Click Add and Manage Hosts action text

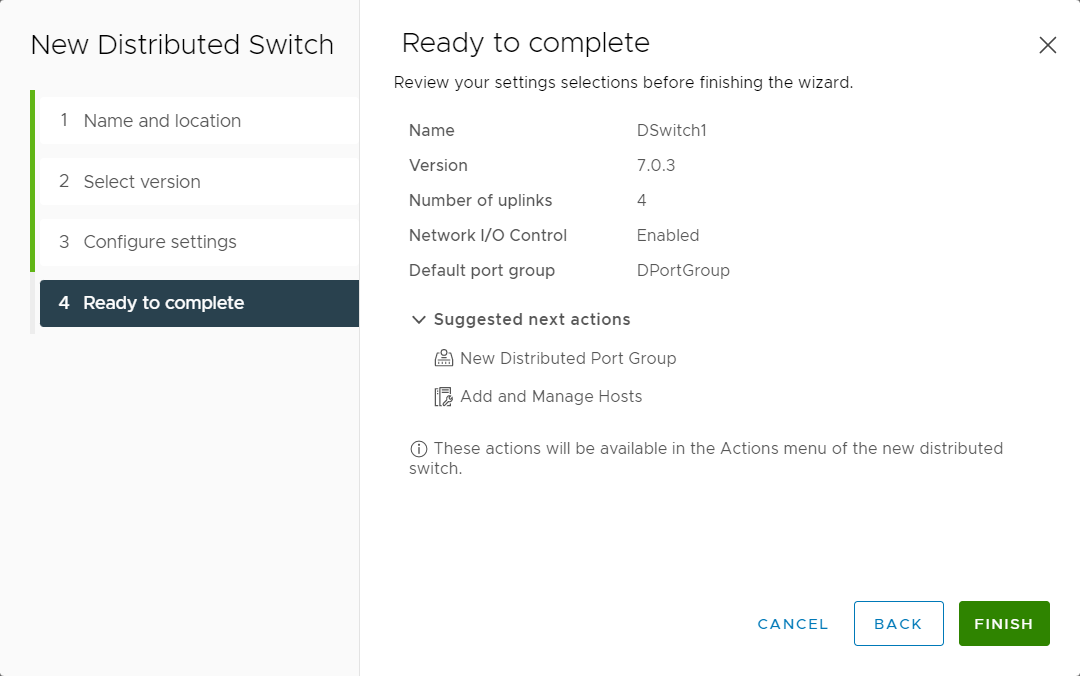click(551, 396)
